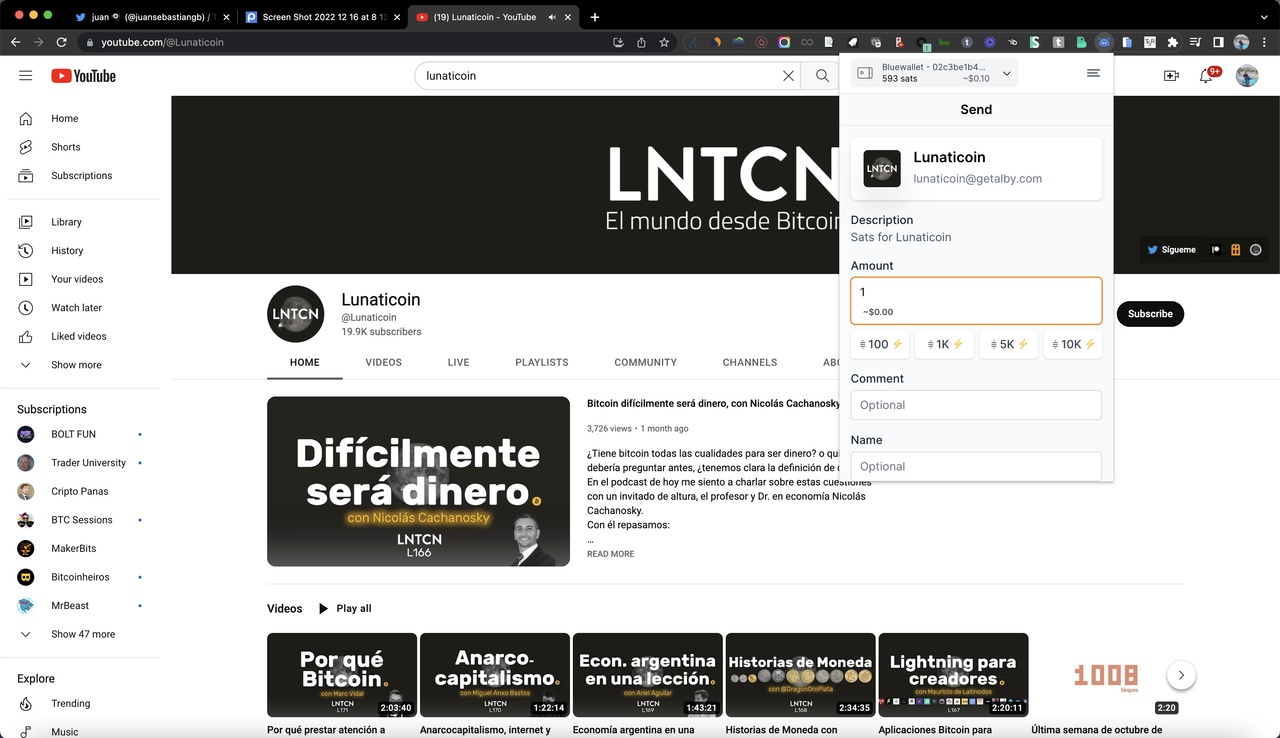The width and height of the screenshot is (1280, 738).
Task: Choose the 100 sats preset
Action: pyautogui.click(x=881, y=344)
